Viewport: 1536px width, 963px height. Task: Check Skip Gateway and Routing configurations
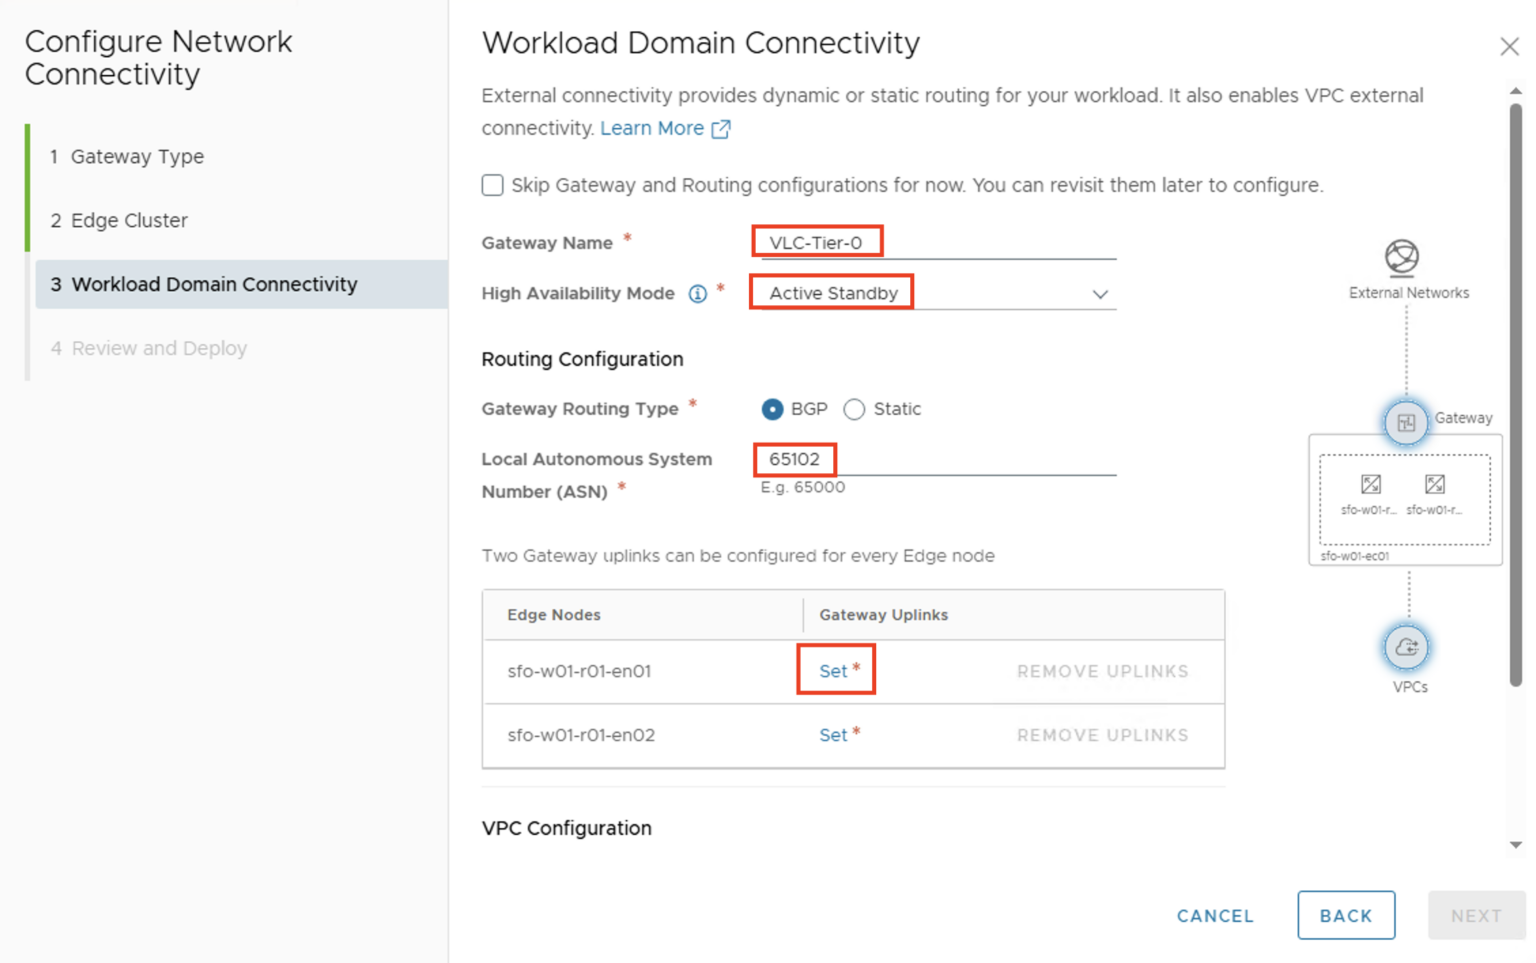[x=492, y=185]
